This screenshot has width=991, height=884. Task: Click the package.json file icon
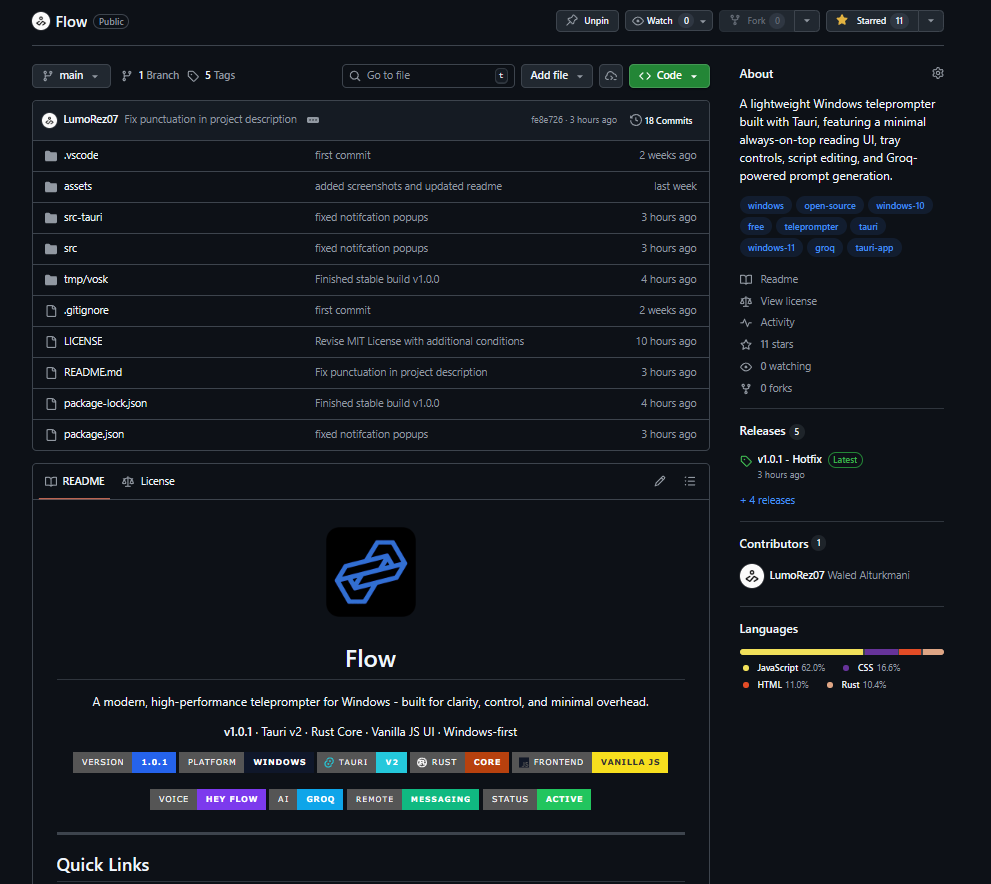[x=51, y=435]
